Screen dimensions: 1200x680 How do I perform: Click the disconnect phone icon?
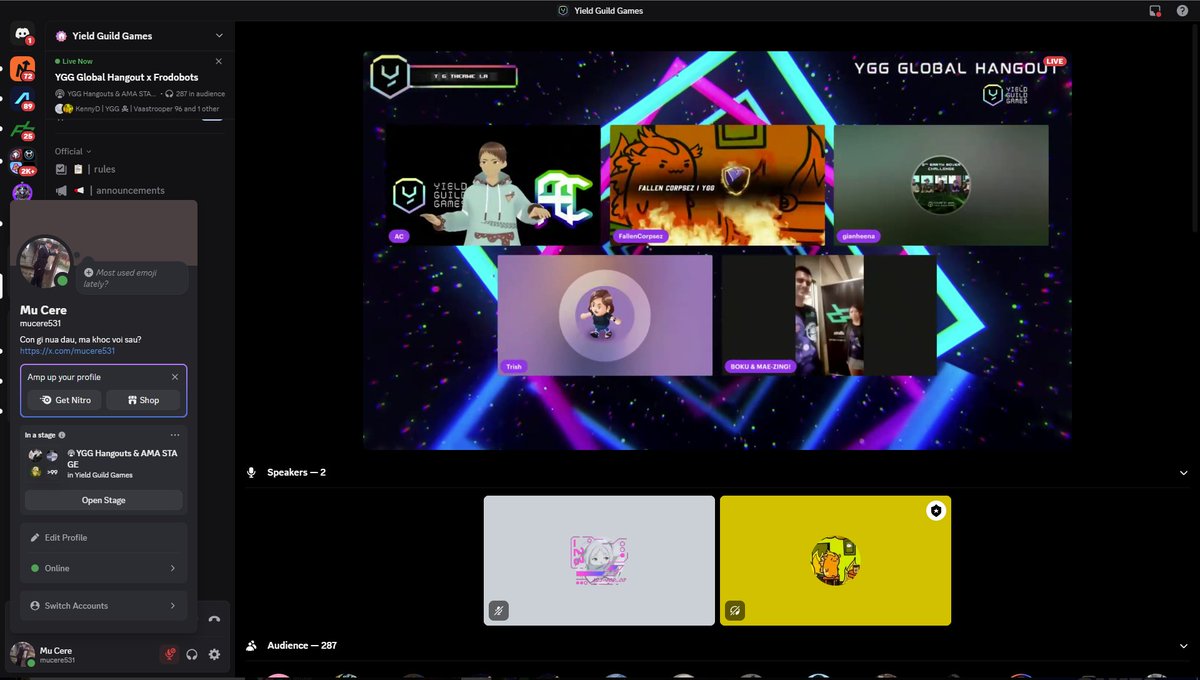click(x=214, y=619)
